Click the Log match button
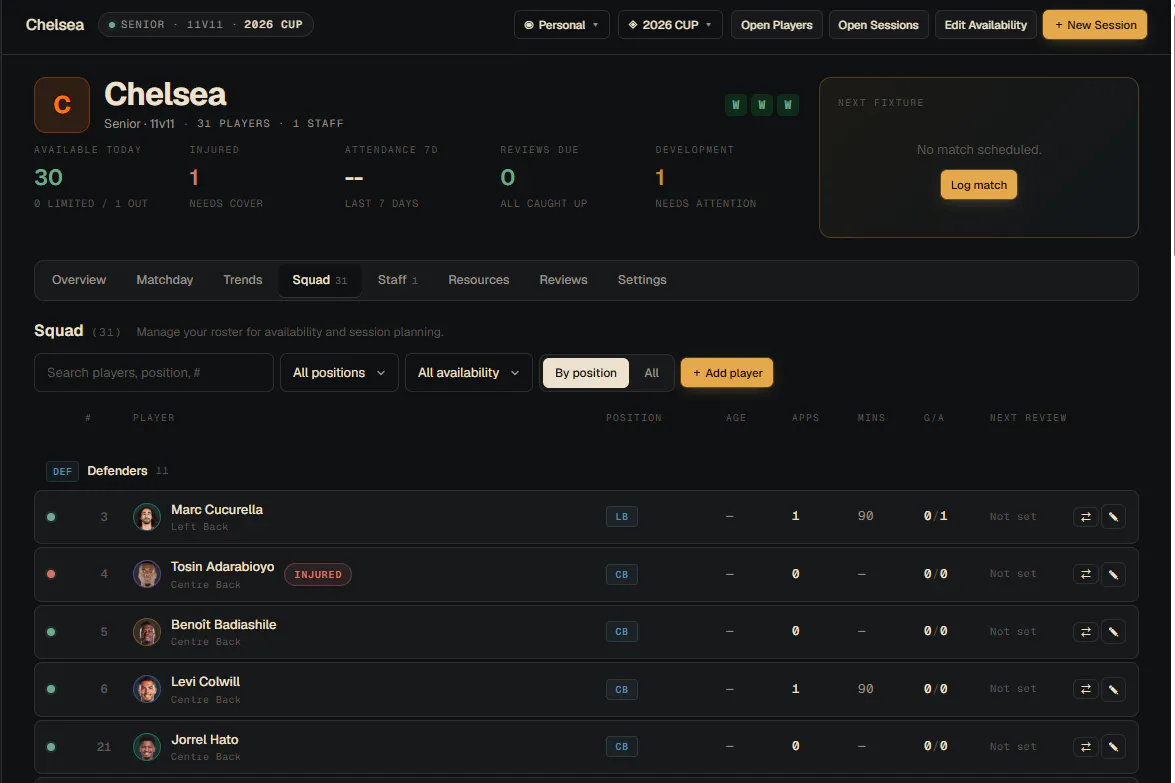 point(979,185)
